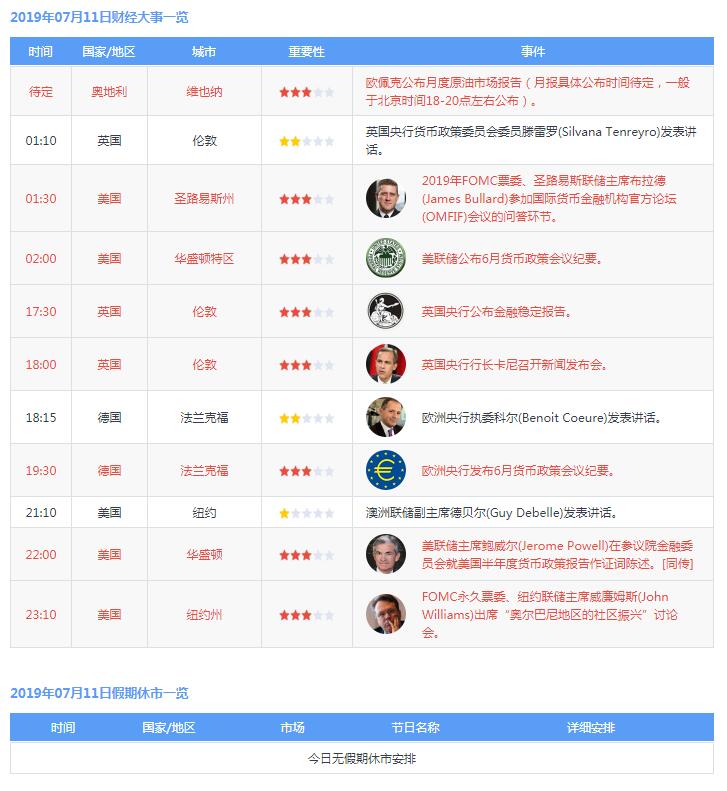The image size is (727, 791).
Task: Click 2019年07月11日财经大事一览 heading
Action: (x=99, y=17)
